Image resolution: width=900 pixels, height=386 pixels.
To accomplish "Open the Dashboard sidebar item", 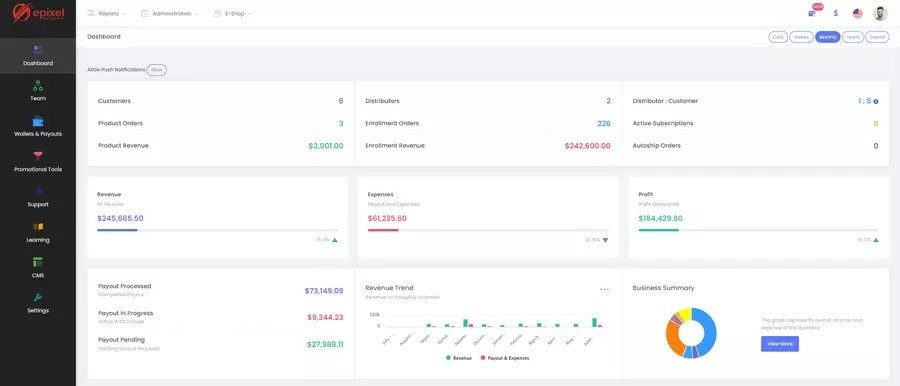I will pos(38,56).
